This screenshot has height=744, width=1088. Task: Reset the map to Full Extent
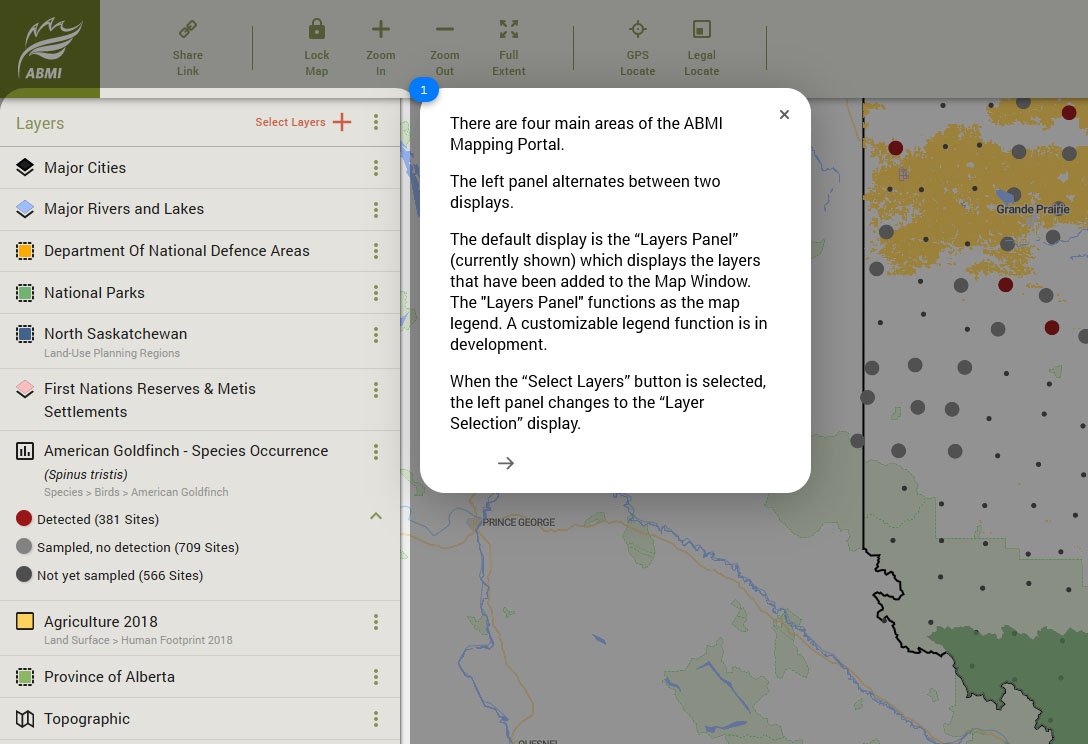click(x=509, y=48)
